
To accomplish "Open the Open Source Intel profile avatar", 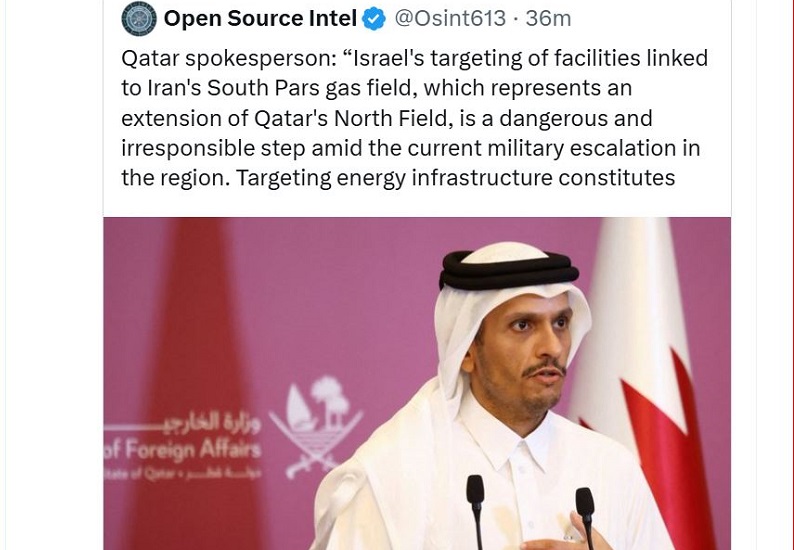I will (138, 18).
